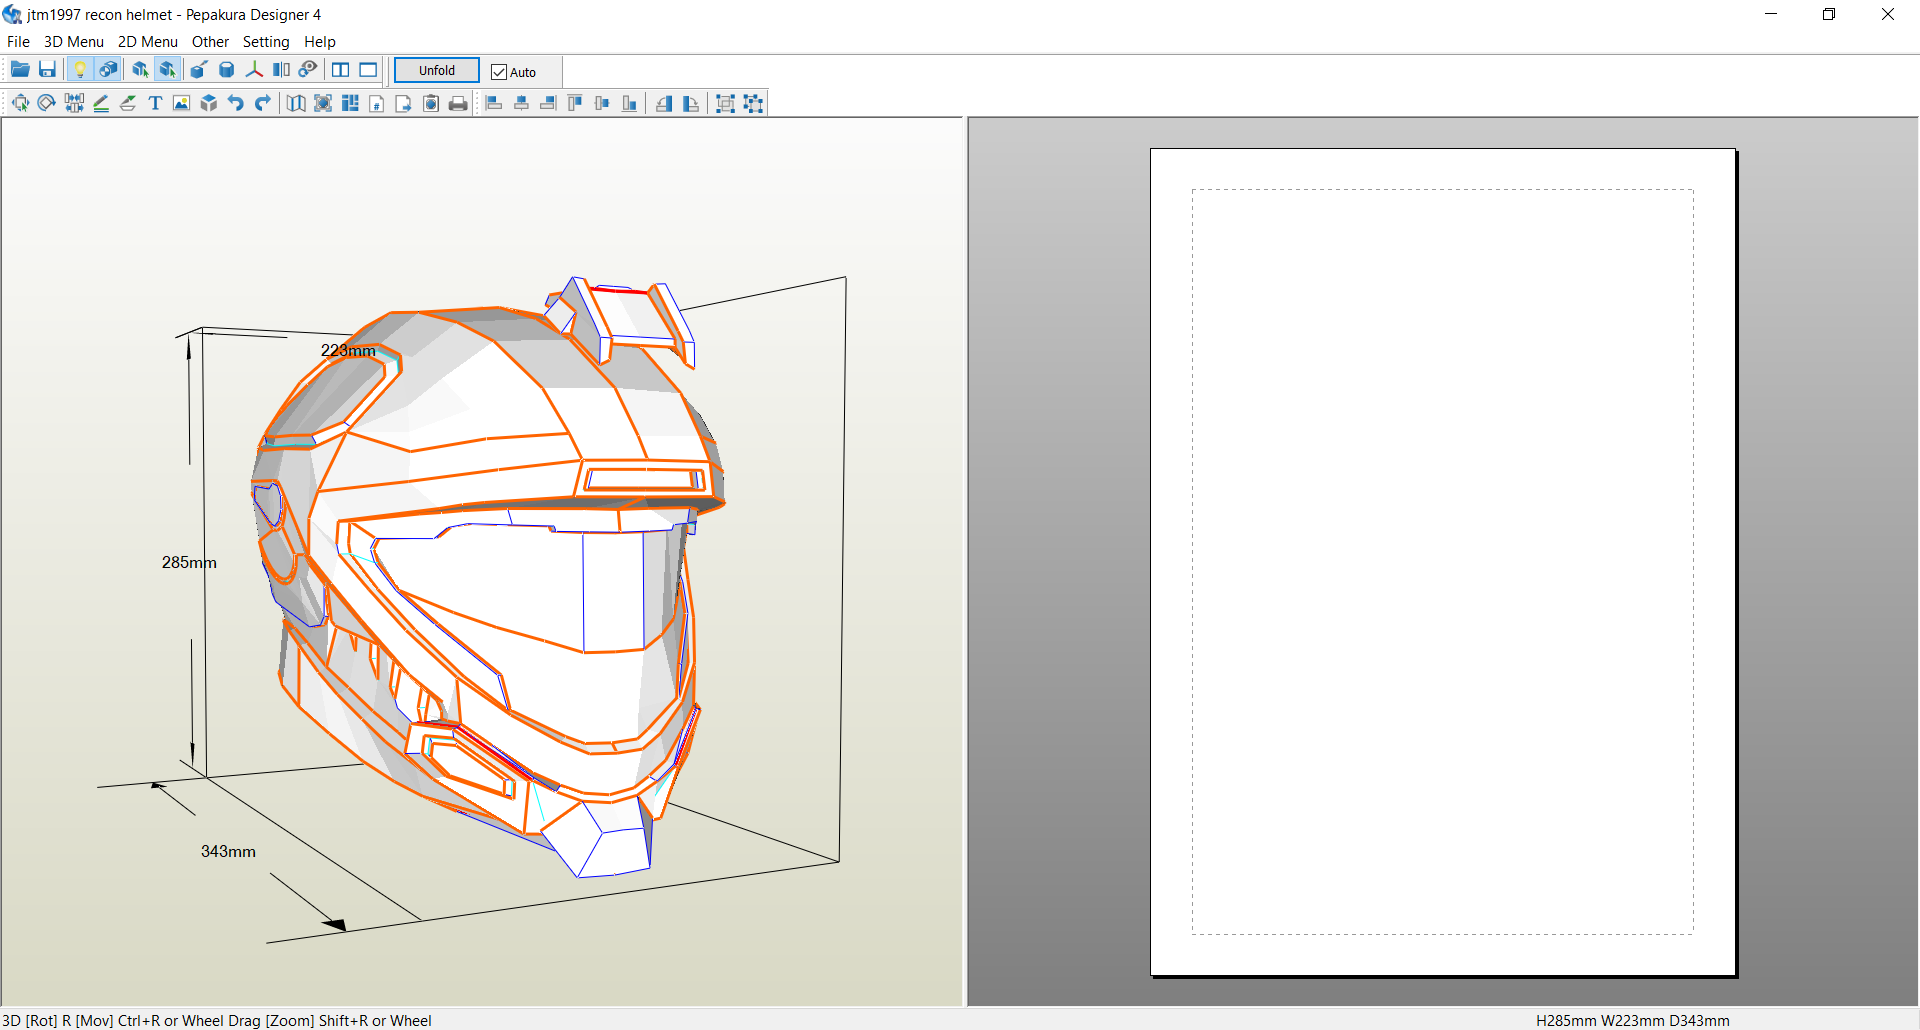Open the 2D Menu
The image size is (1920, 1030).
coord(148,42)
